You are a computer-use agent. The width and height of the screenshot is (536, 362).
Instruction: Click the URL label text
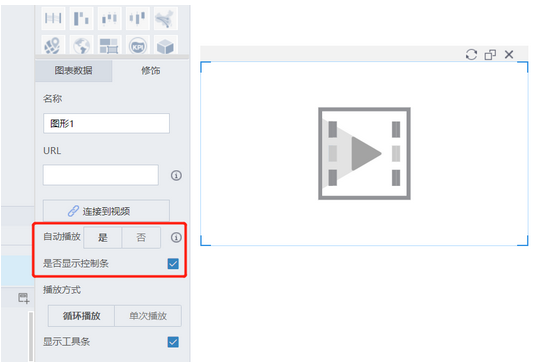(x=52, y=151)
